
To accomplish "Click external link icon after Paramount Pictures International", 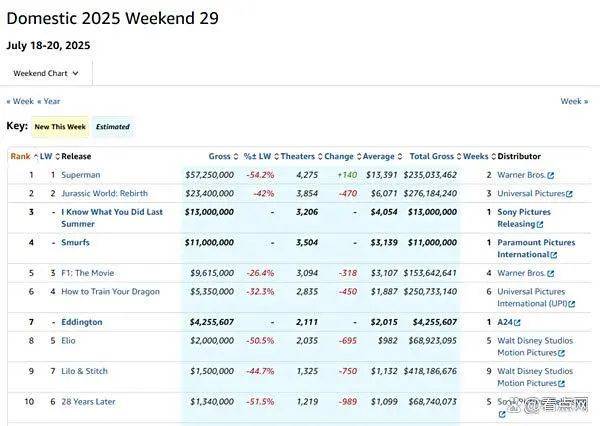I will point(554,255).
